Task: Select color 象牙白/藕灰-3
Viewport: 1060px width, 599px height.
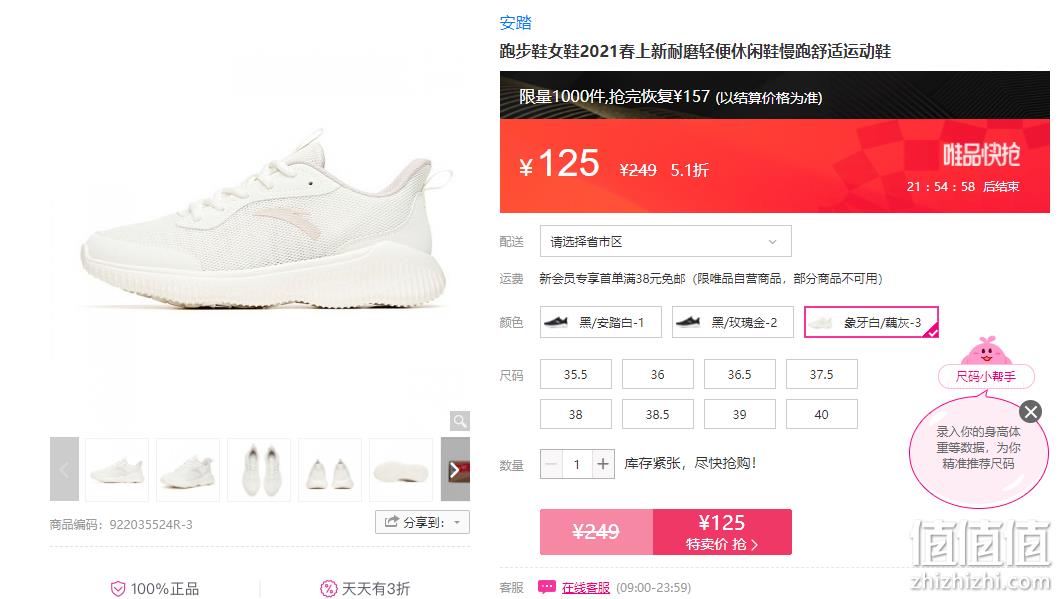Action: (871, 322)
